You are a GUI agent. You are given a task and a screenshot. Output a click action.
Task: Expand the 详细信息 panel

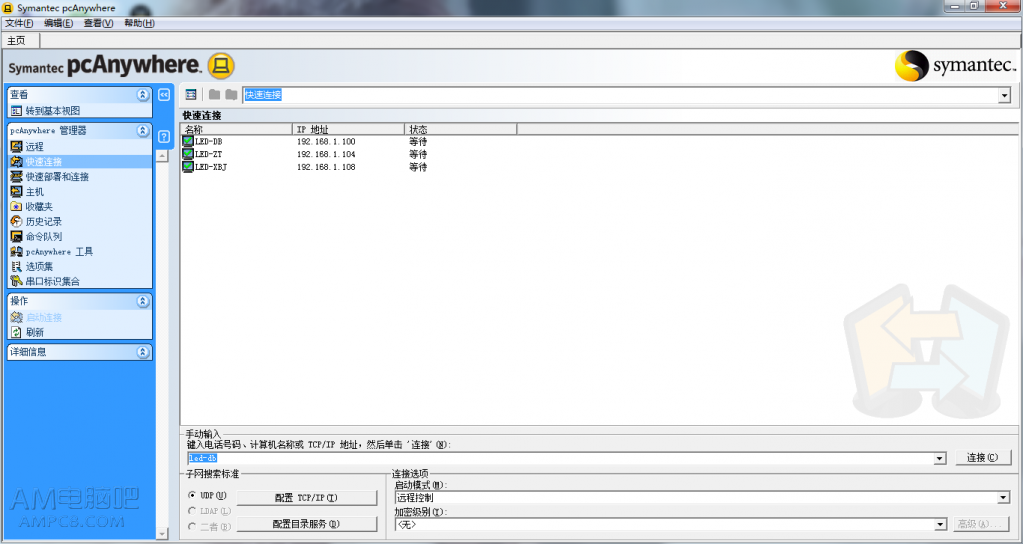[143, 352]
